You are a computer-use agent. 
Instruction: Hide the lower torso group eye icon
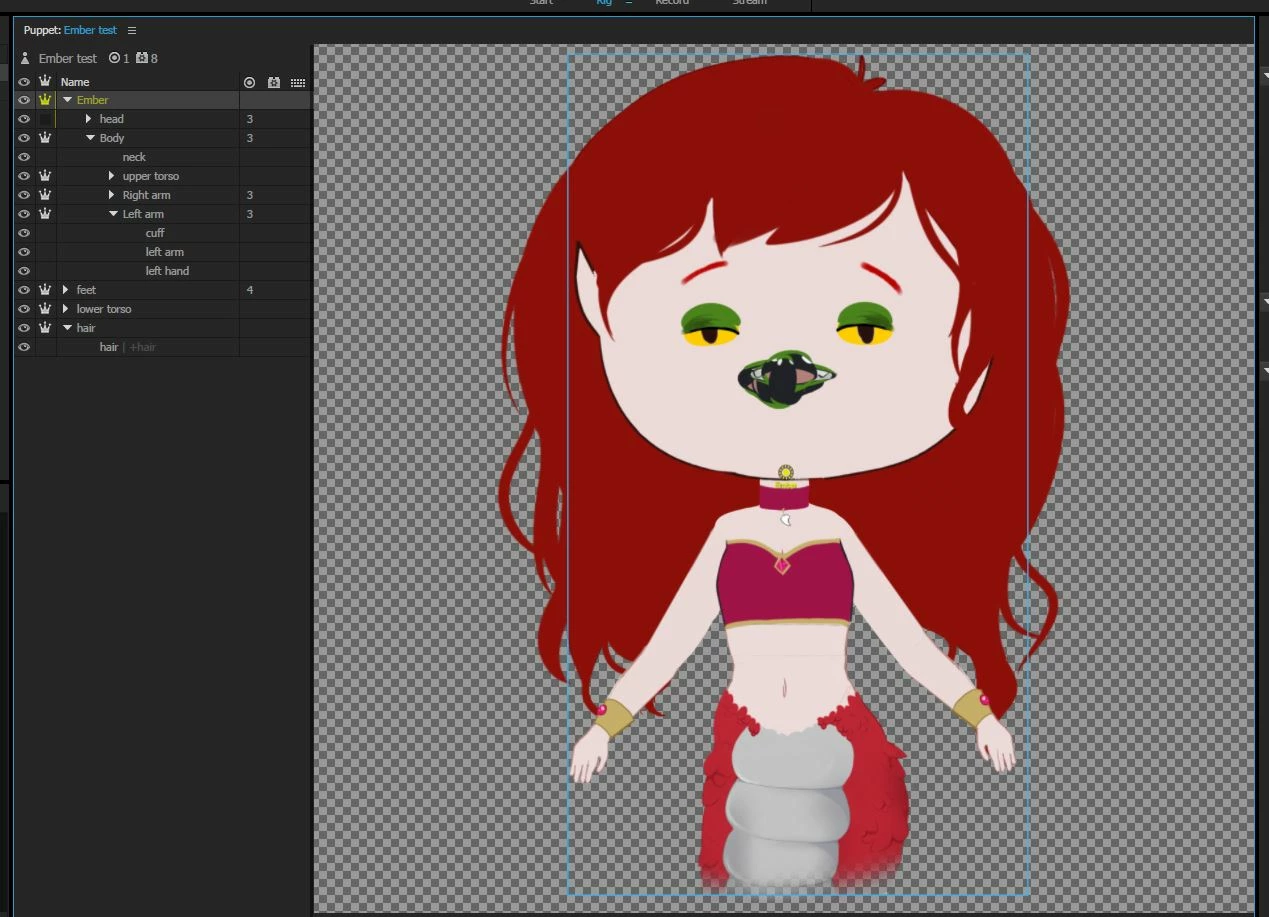click(24, 309)
